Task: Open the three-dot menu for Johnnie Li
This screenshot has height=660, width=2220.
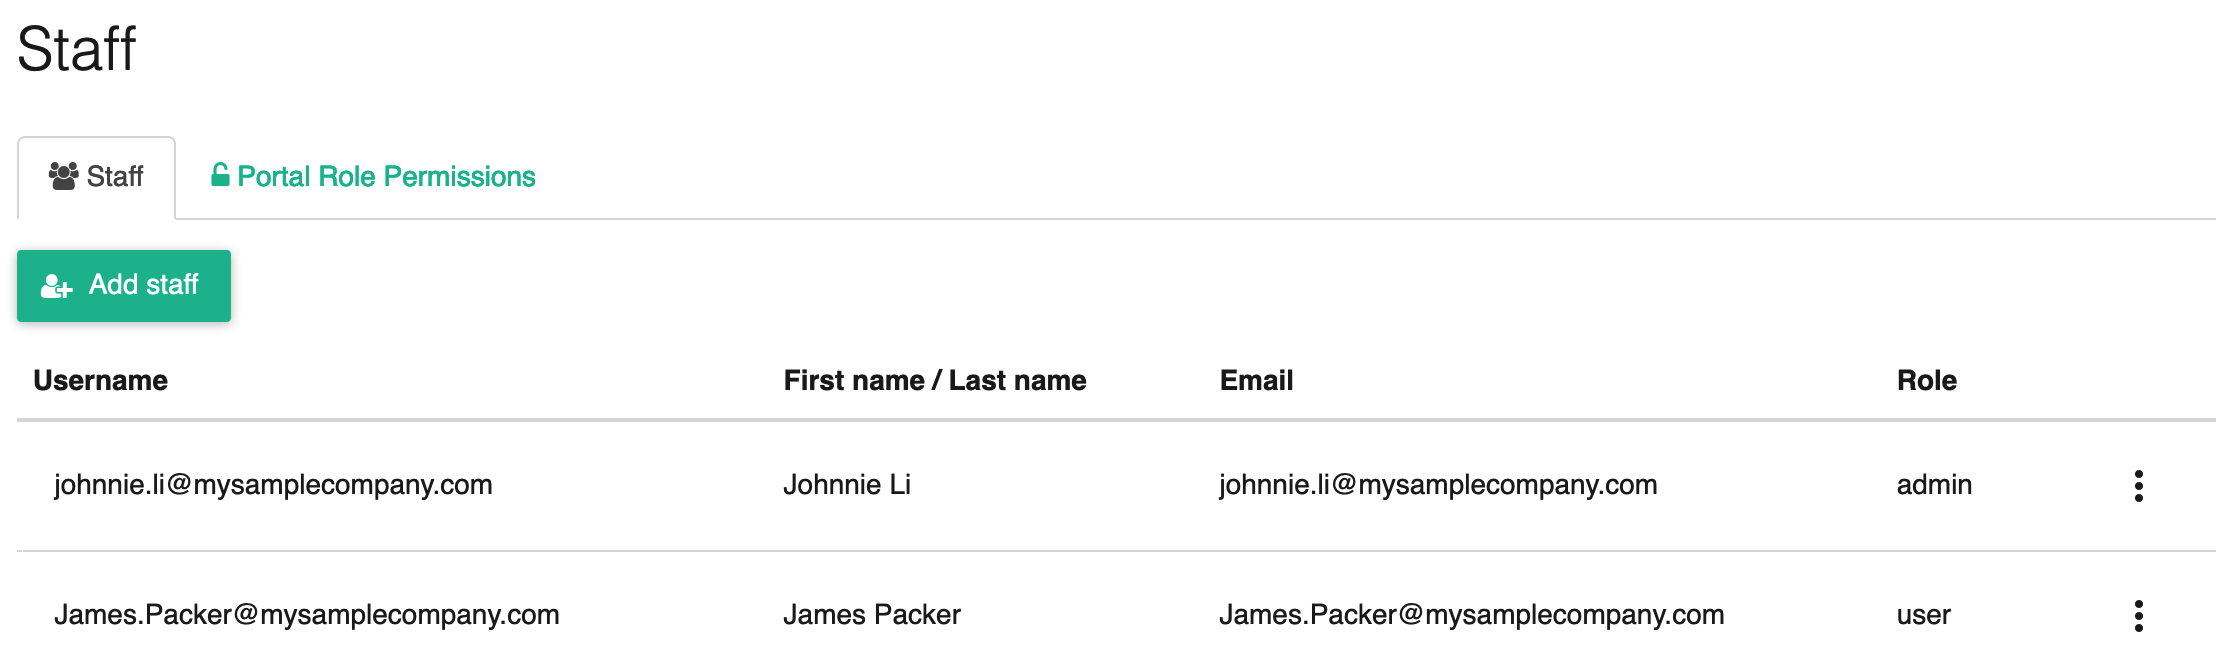Action: 2138,486
